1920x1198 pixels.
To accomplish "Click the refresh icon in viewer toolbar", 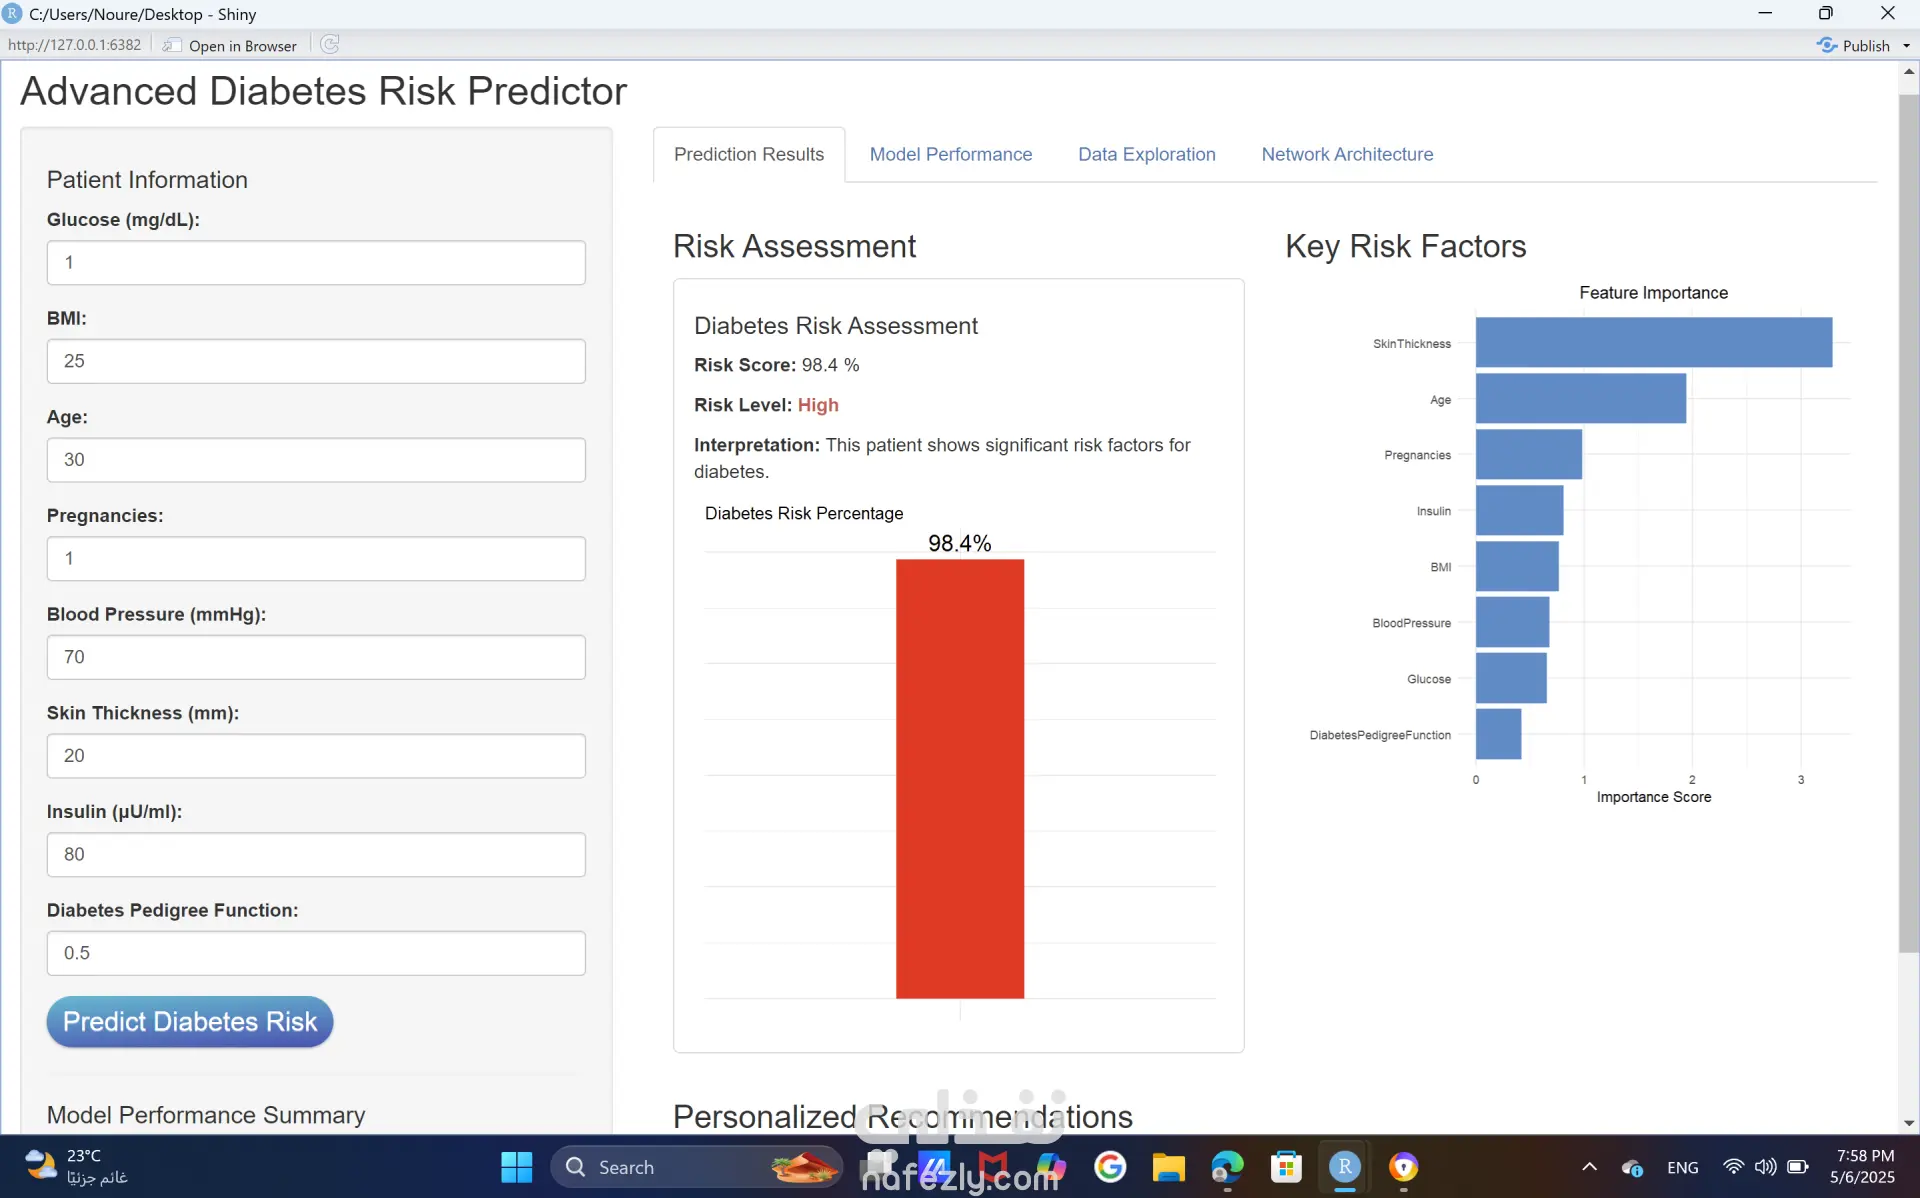I will click(x=330, y=45).
